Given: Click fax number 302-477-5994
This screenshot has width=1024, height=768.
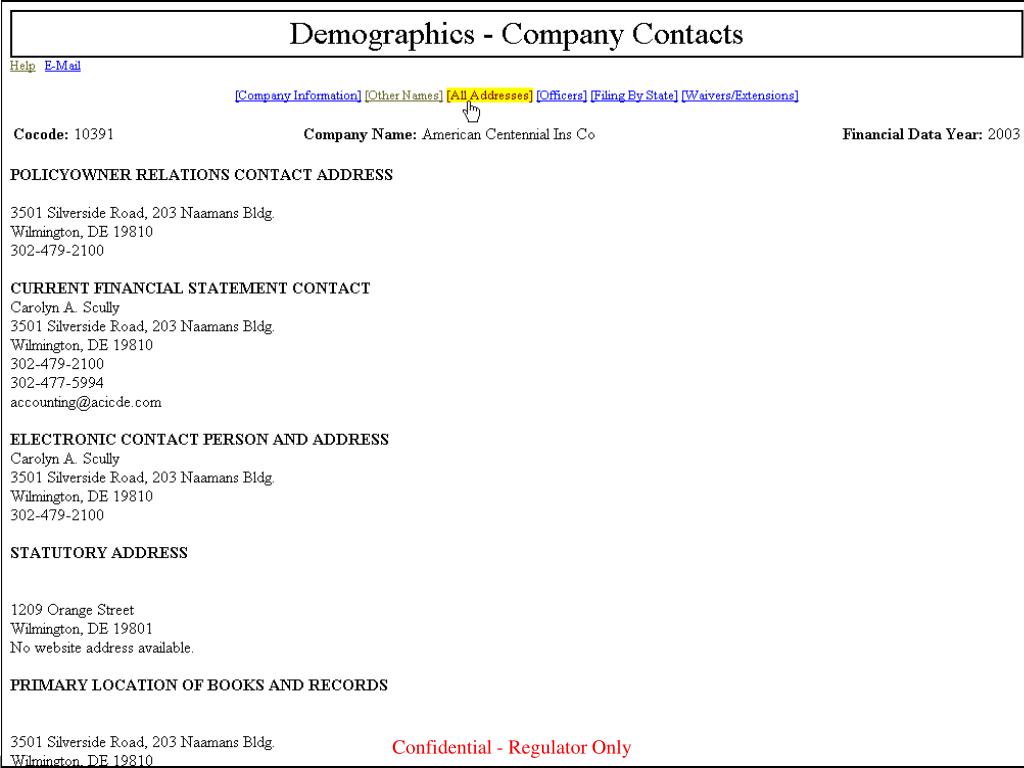Looking at the screenshot, I should pos(57,383).
